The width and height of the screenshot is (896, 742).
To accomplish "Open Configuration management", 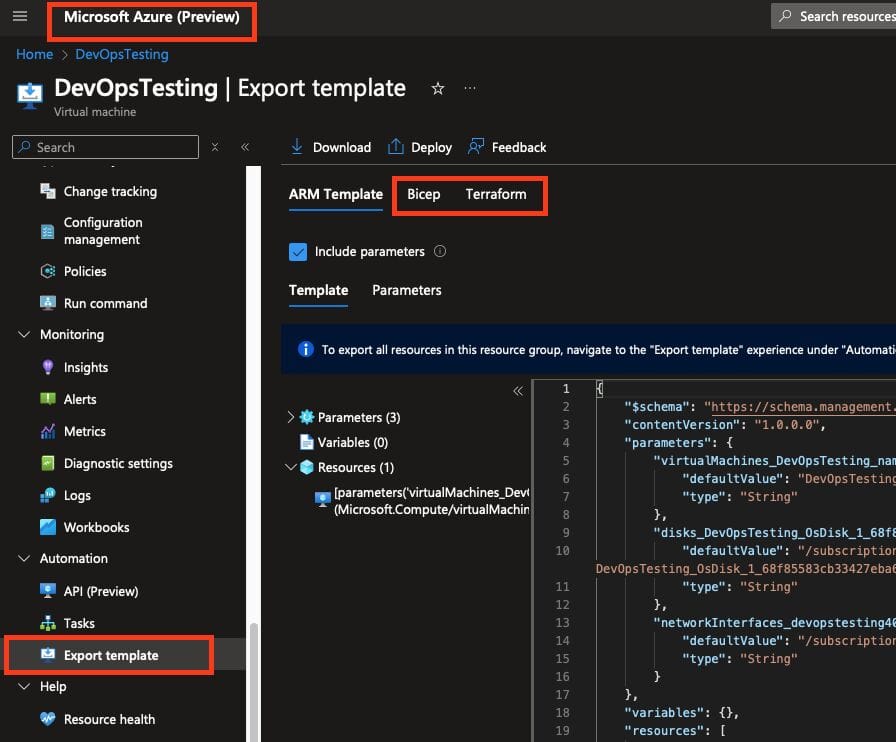I will (103, 231).
